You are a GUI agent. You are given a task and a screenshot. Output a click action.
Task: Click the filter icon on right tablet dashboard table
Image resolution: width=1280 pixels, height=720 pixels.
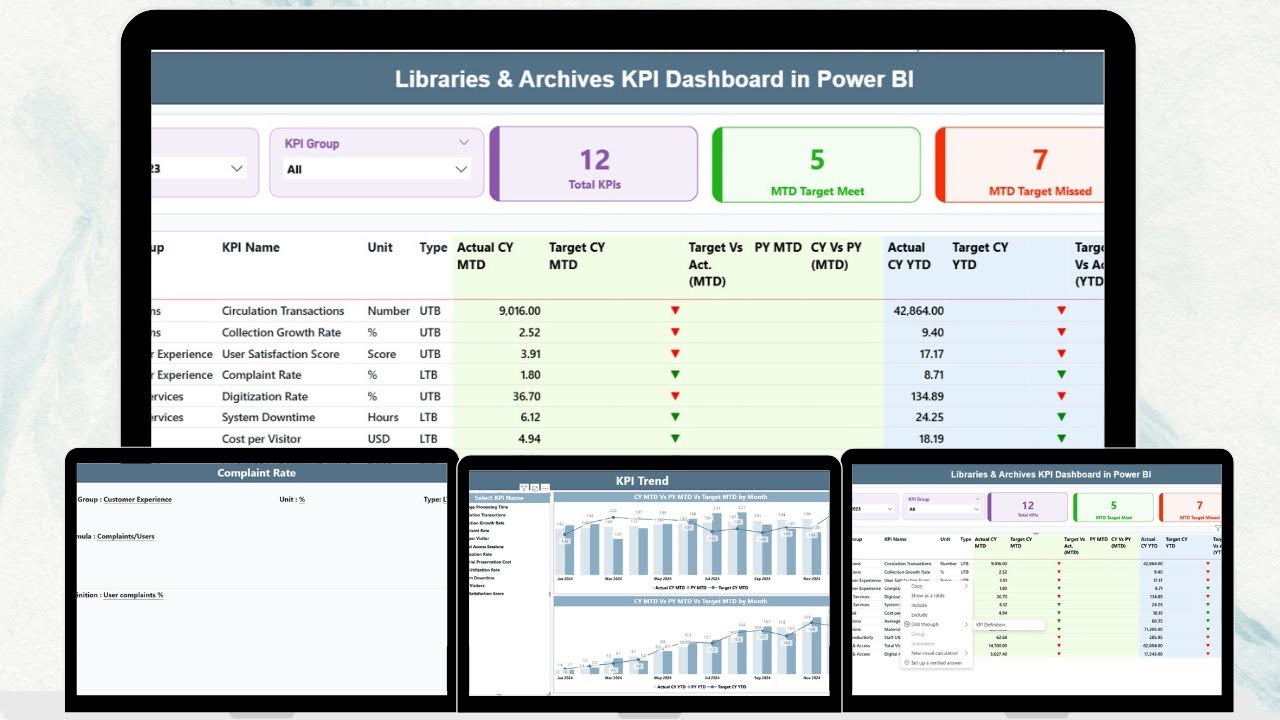click(1217, 528)
